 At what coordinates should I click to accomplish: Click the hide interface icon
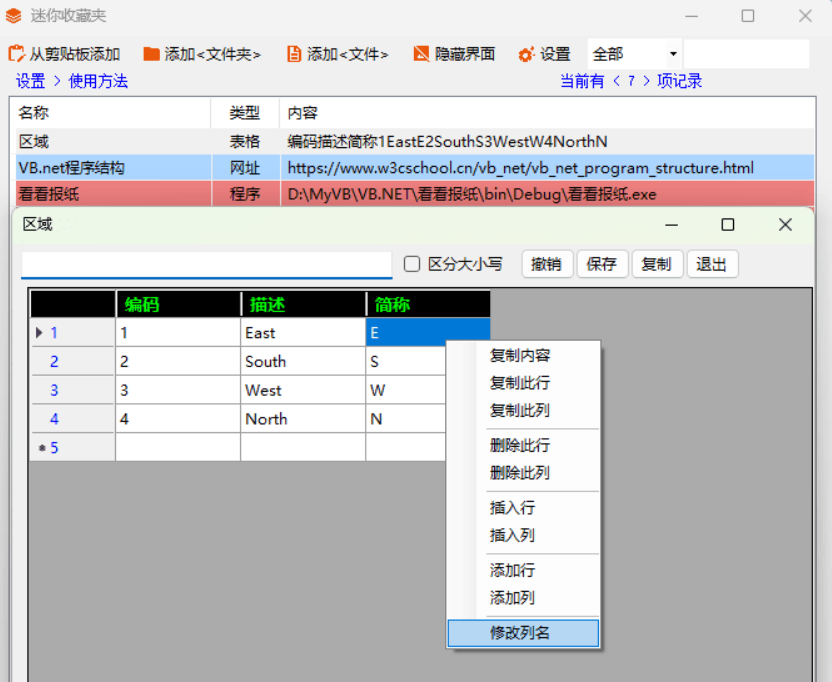coord(421,54)
